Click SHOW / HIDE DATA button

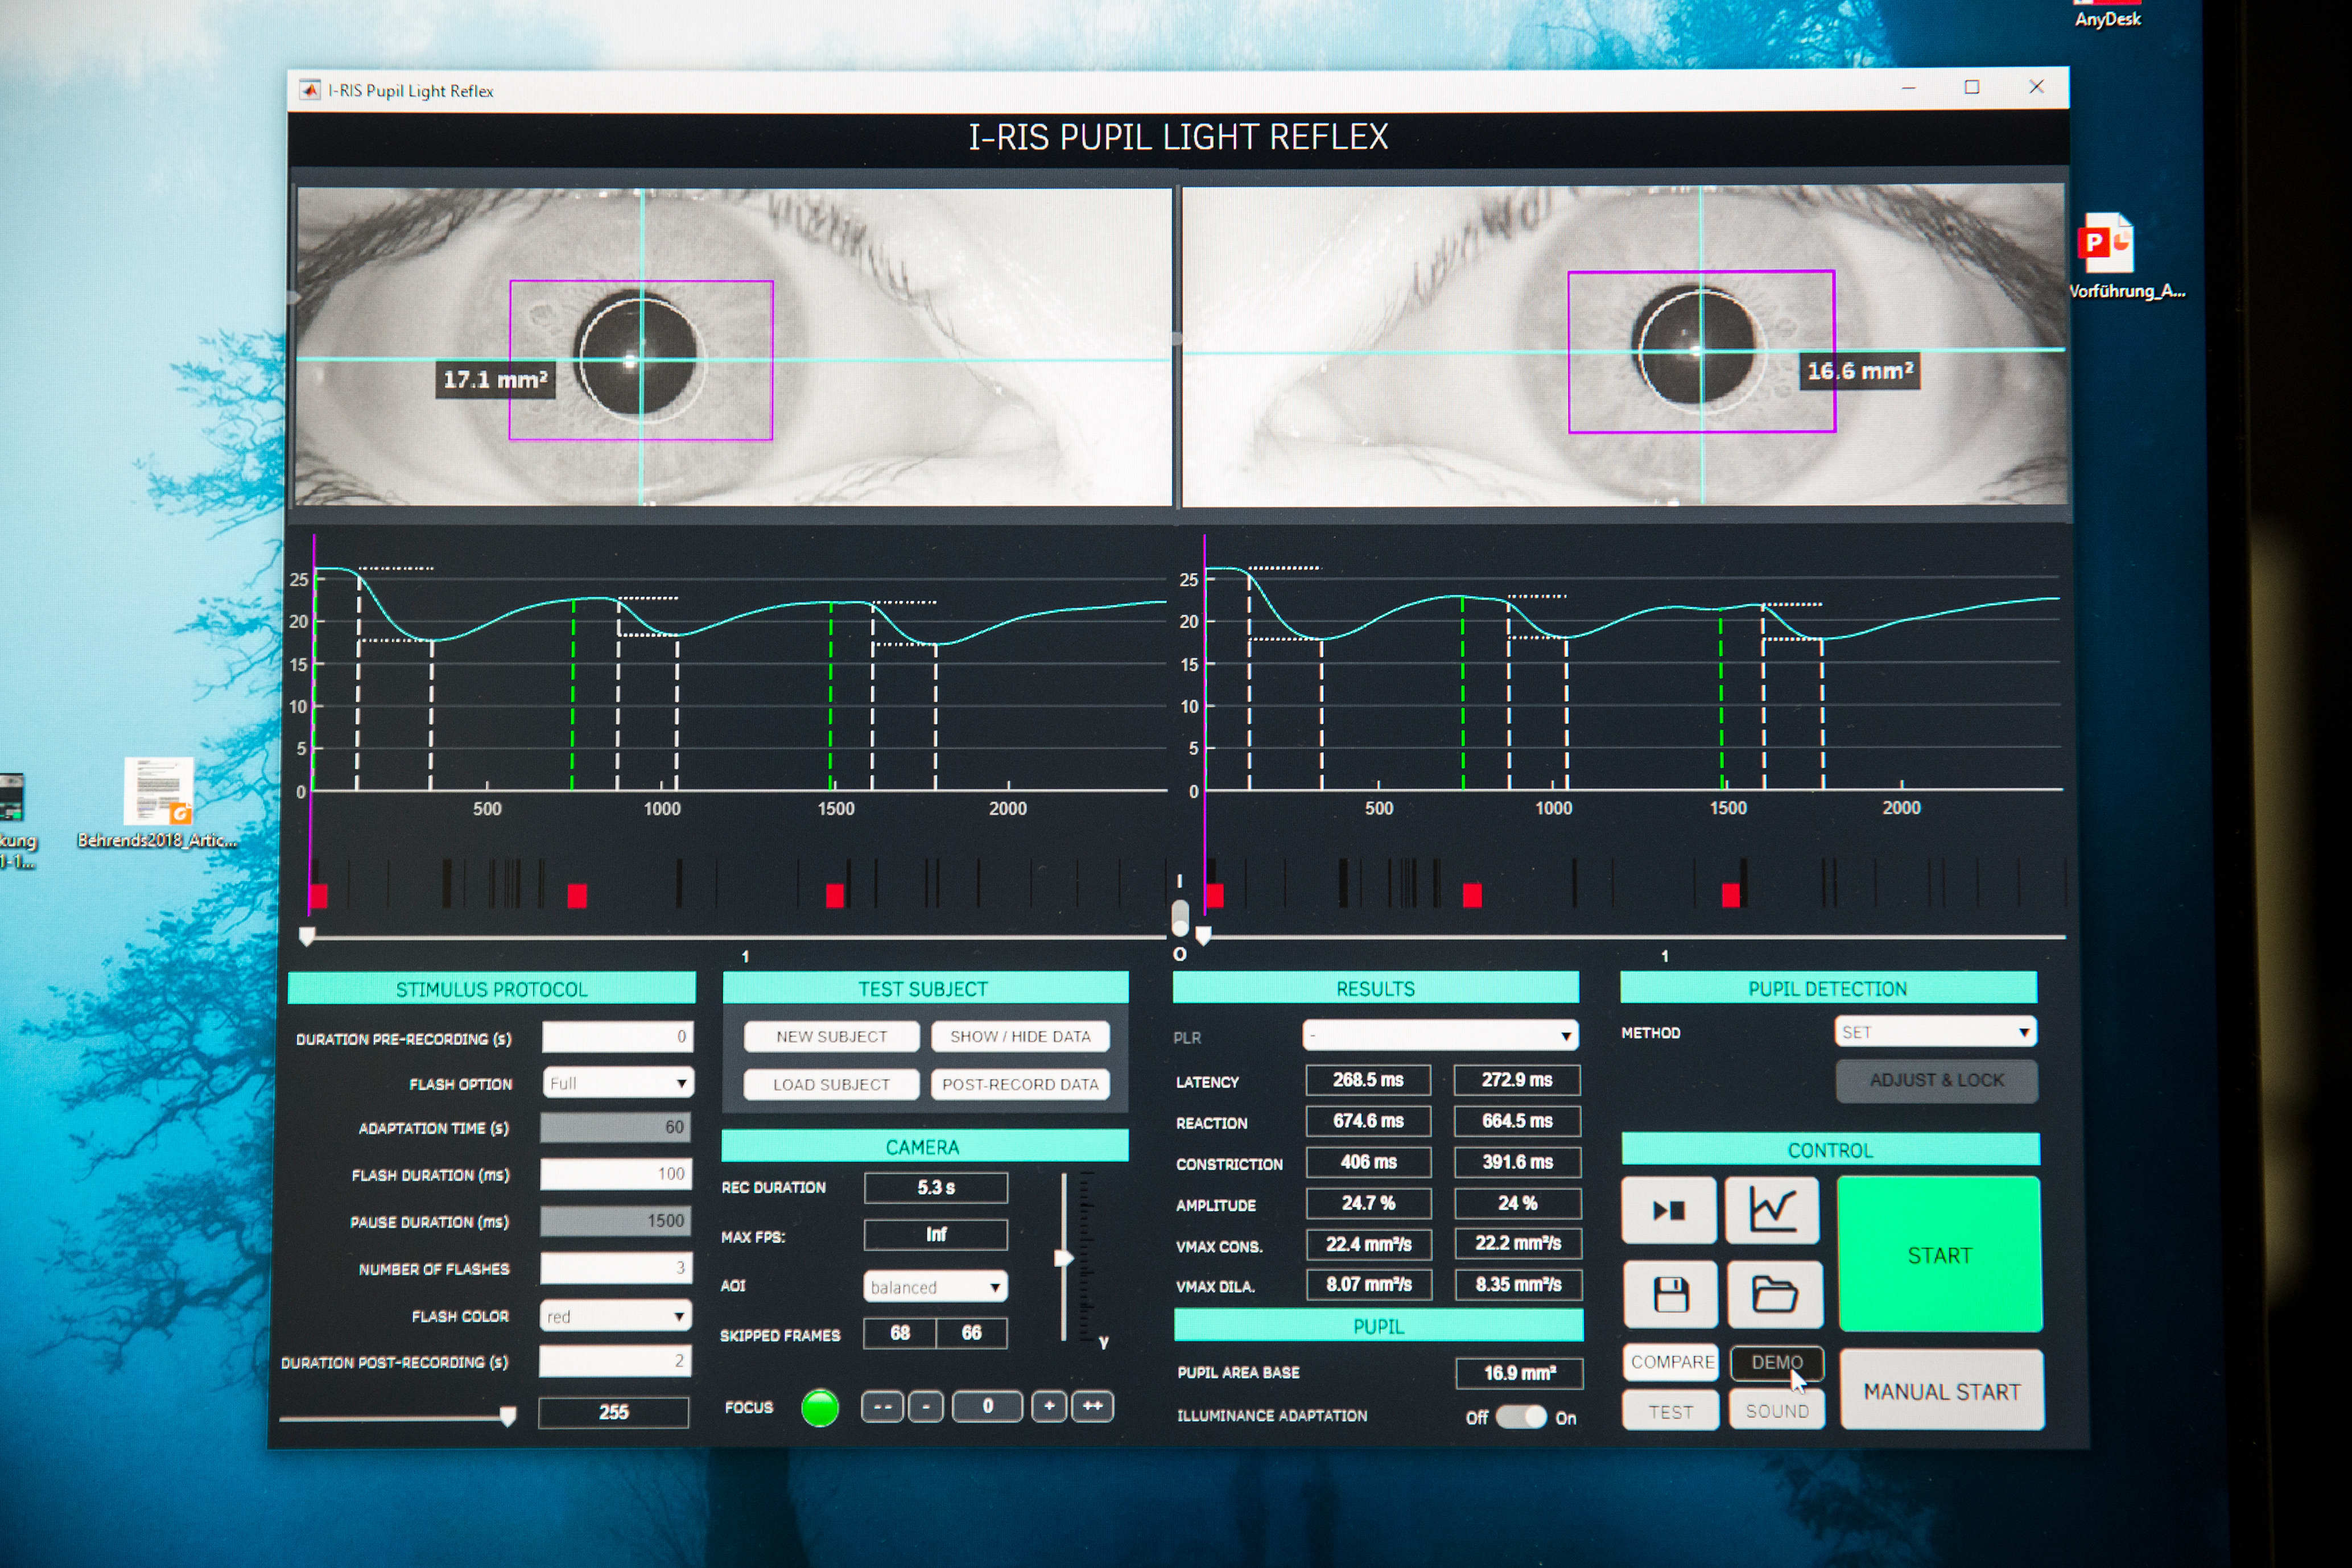pyautogui.click(x=1020, y=1037)
